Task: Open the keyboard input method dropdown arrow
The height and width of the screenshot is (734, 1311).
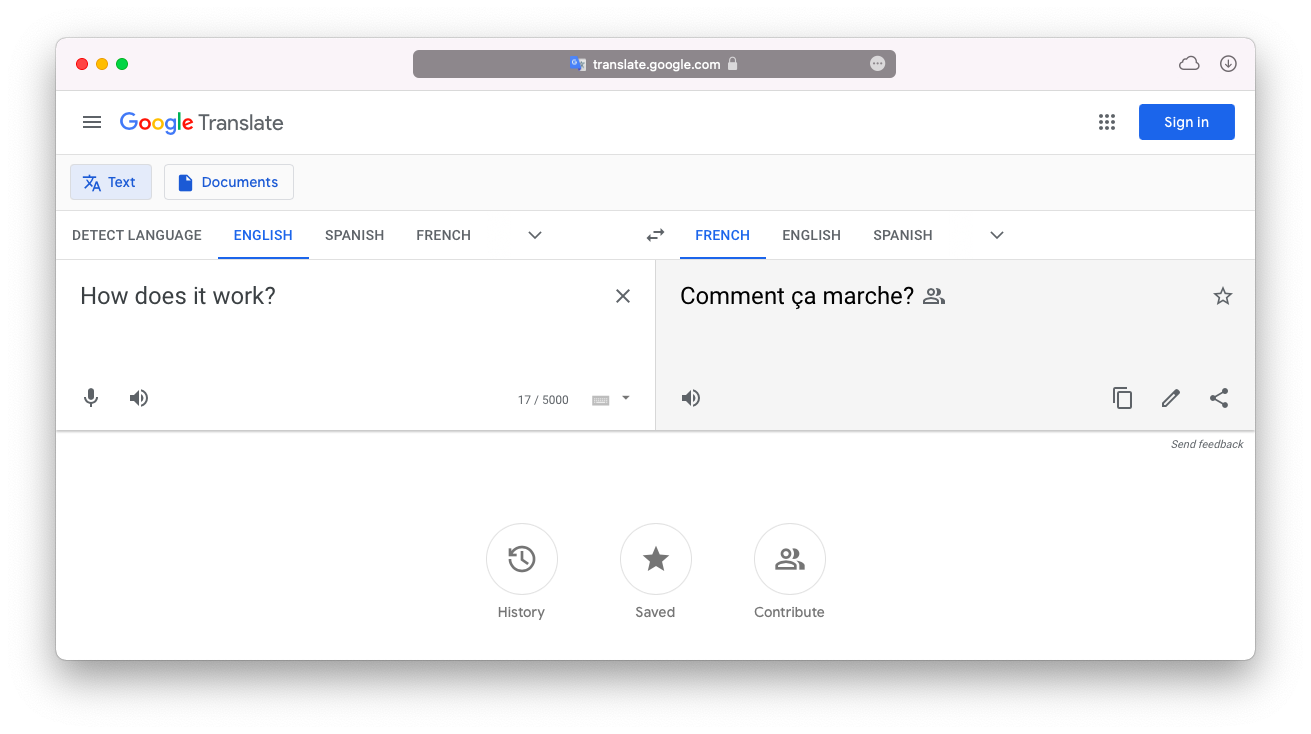Action: (x=625, y=399)
